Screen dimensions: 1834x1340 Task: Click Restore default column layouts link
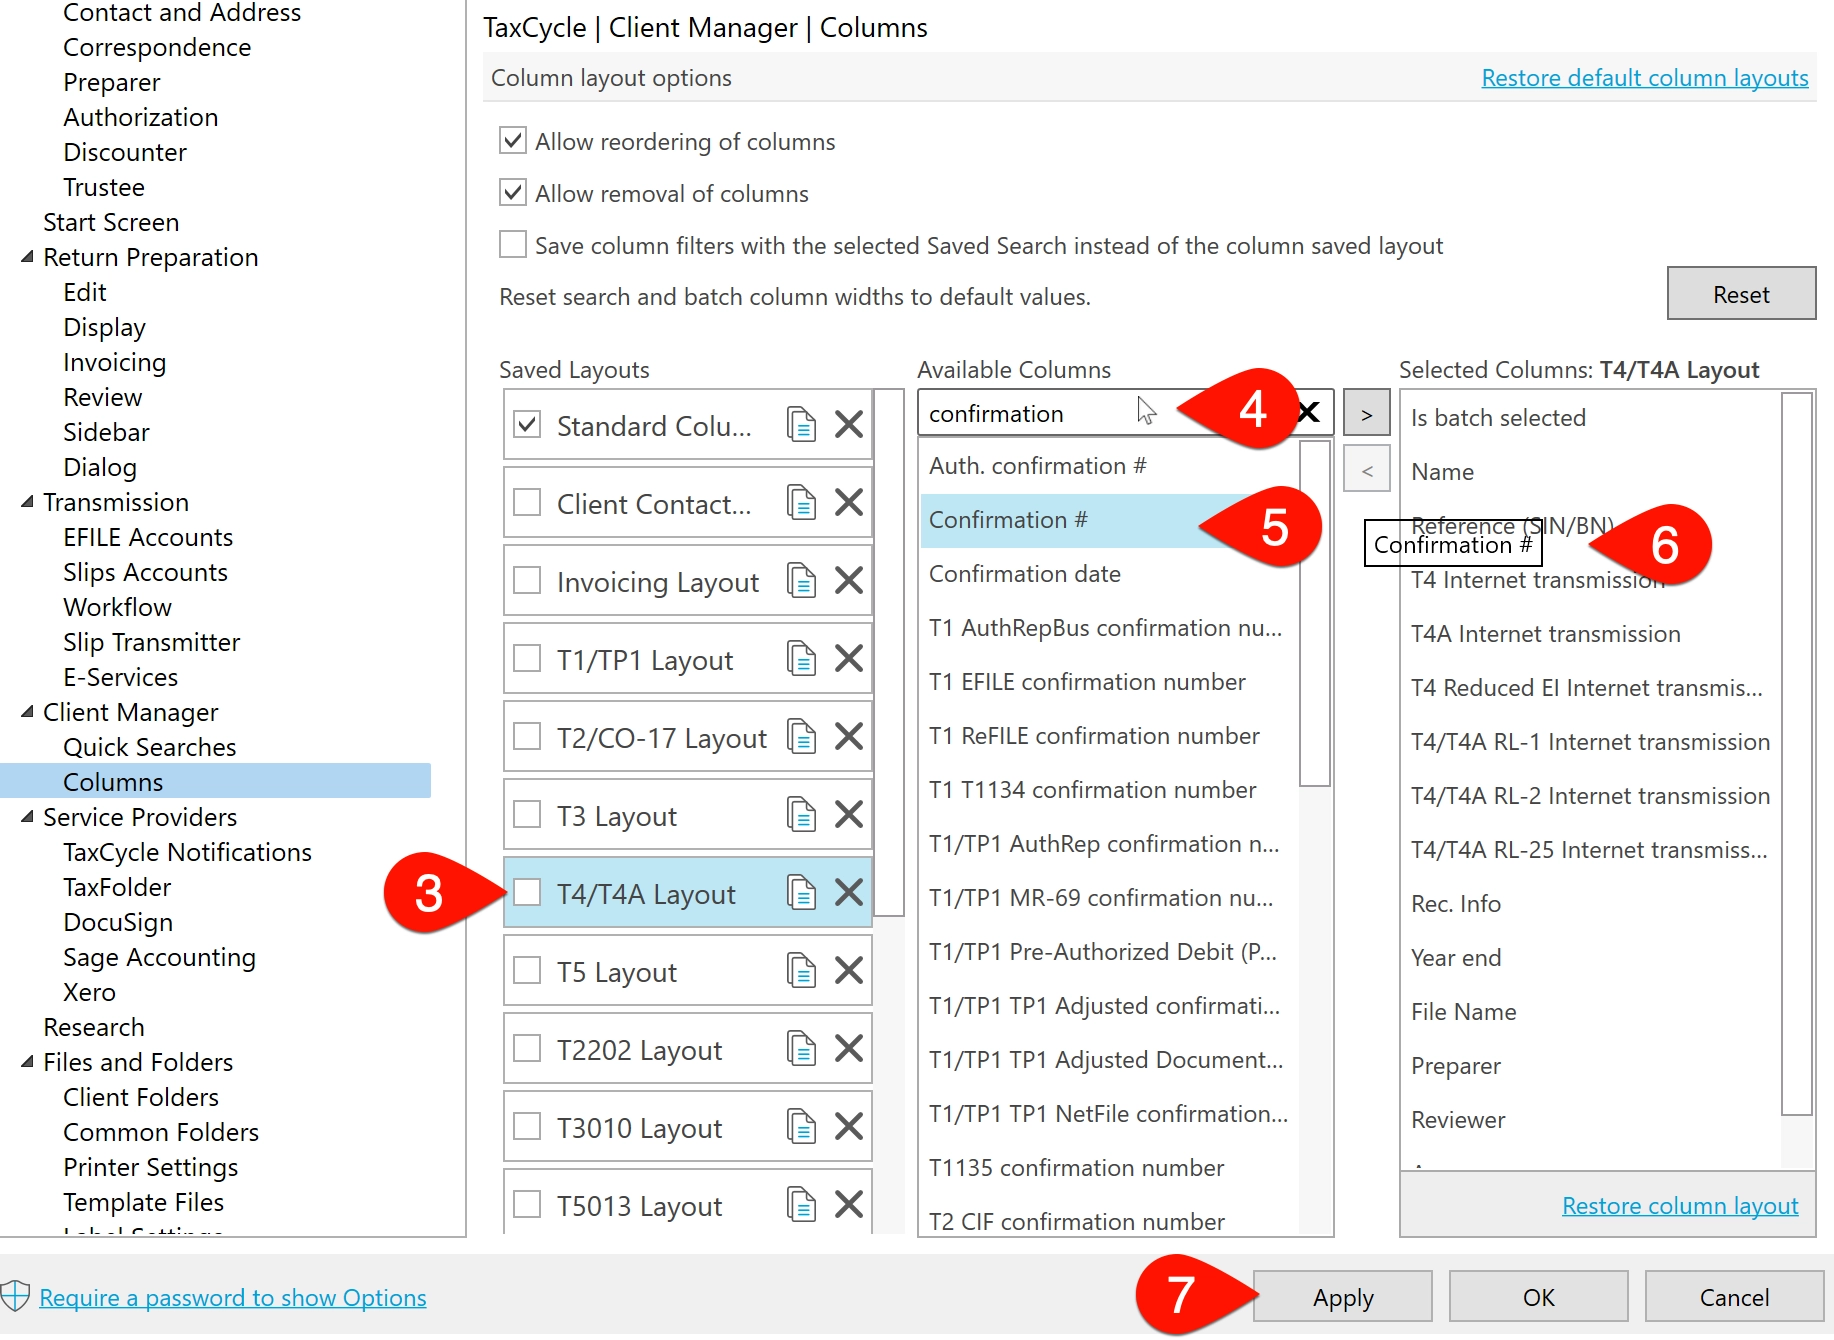tap(1645, 78)
